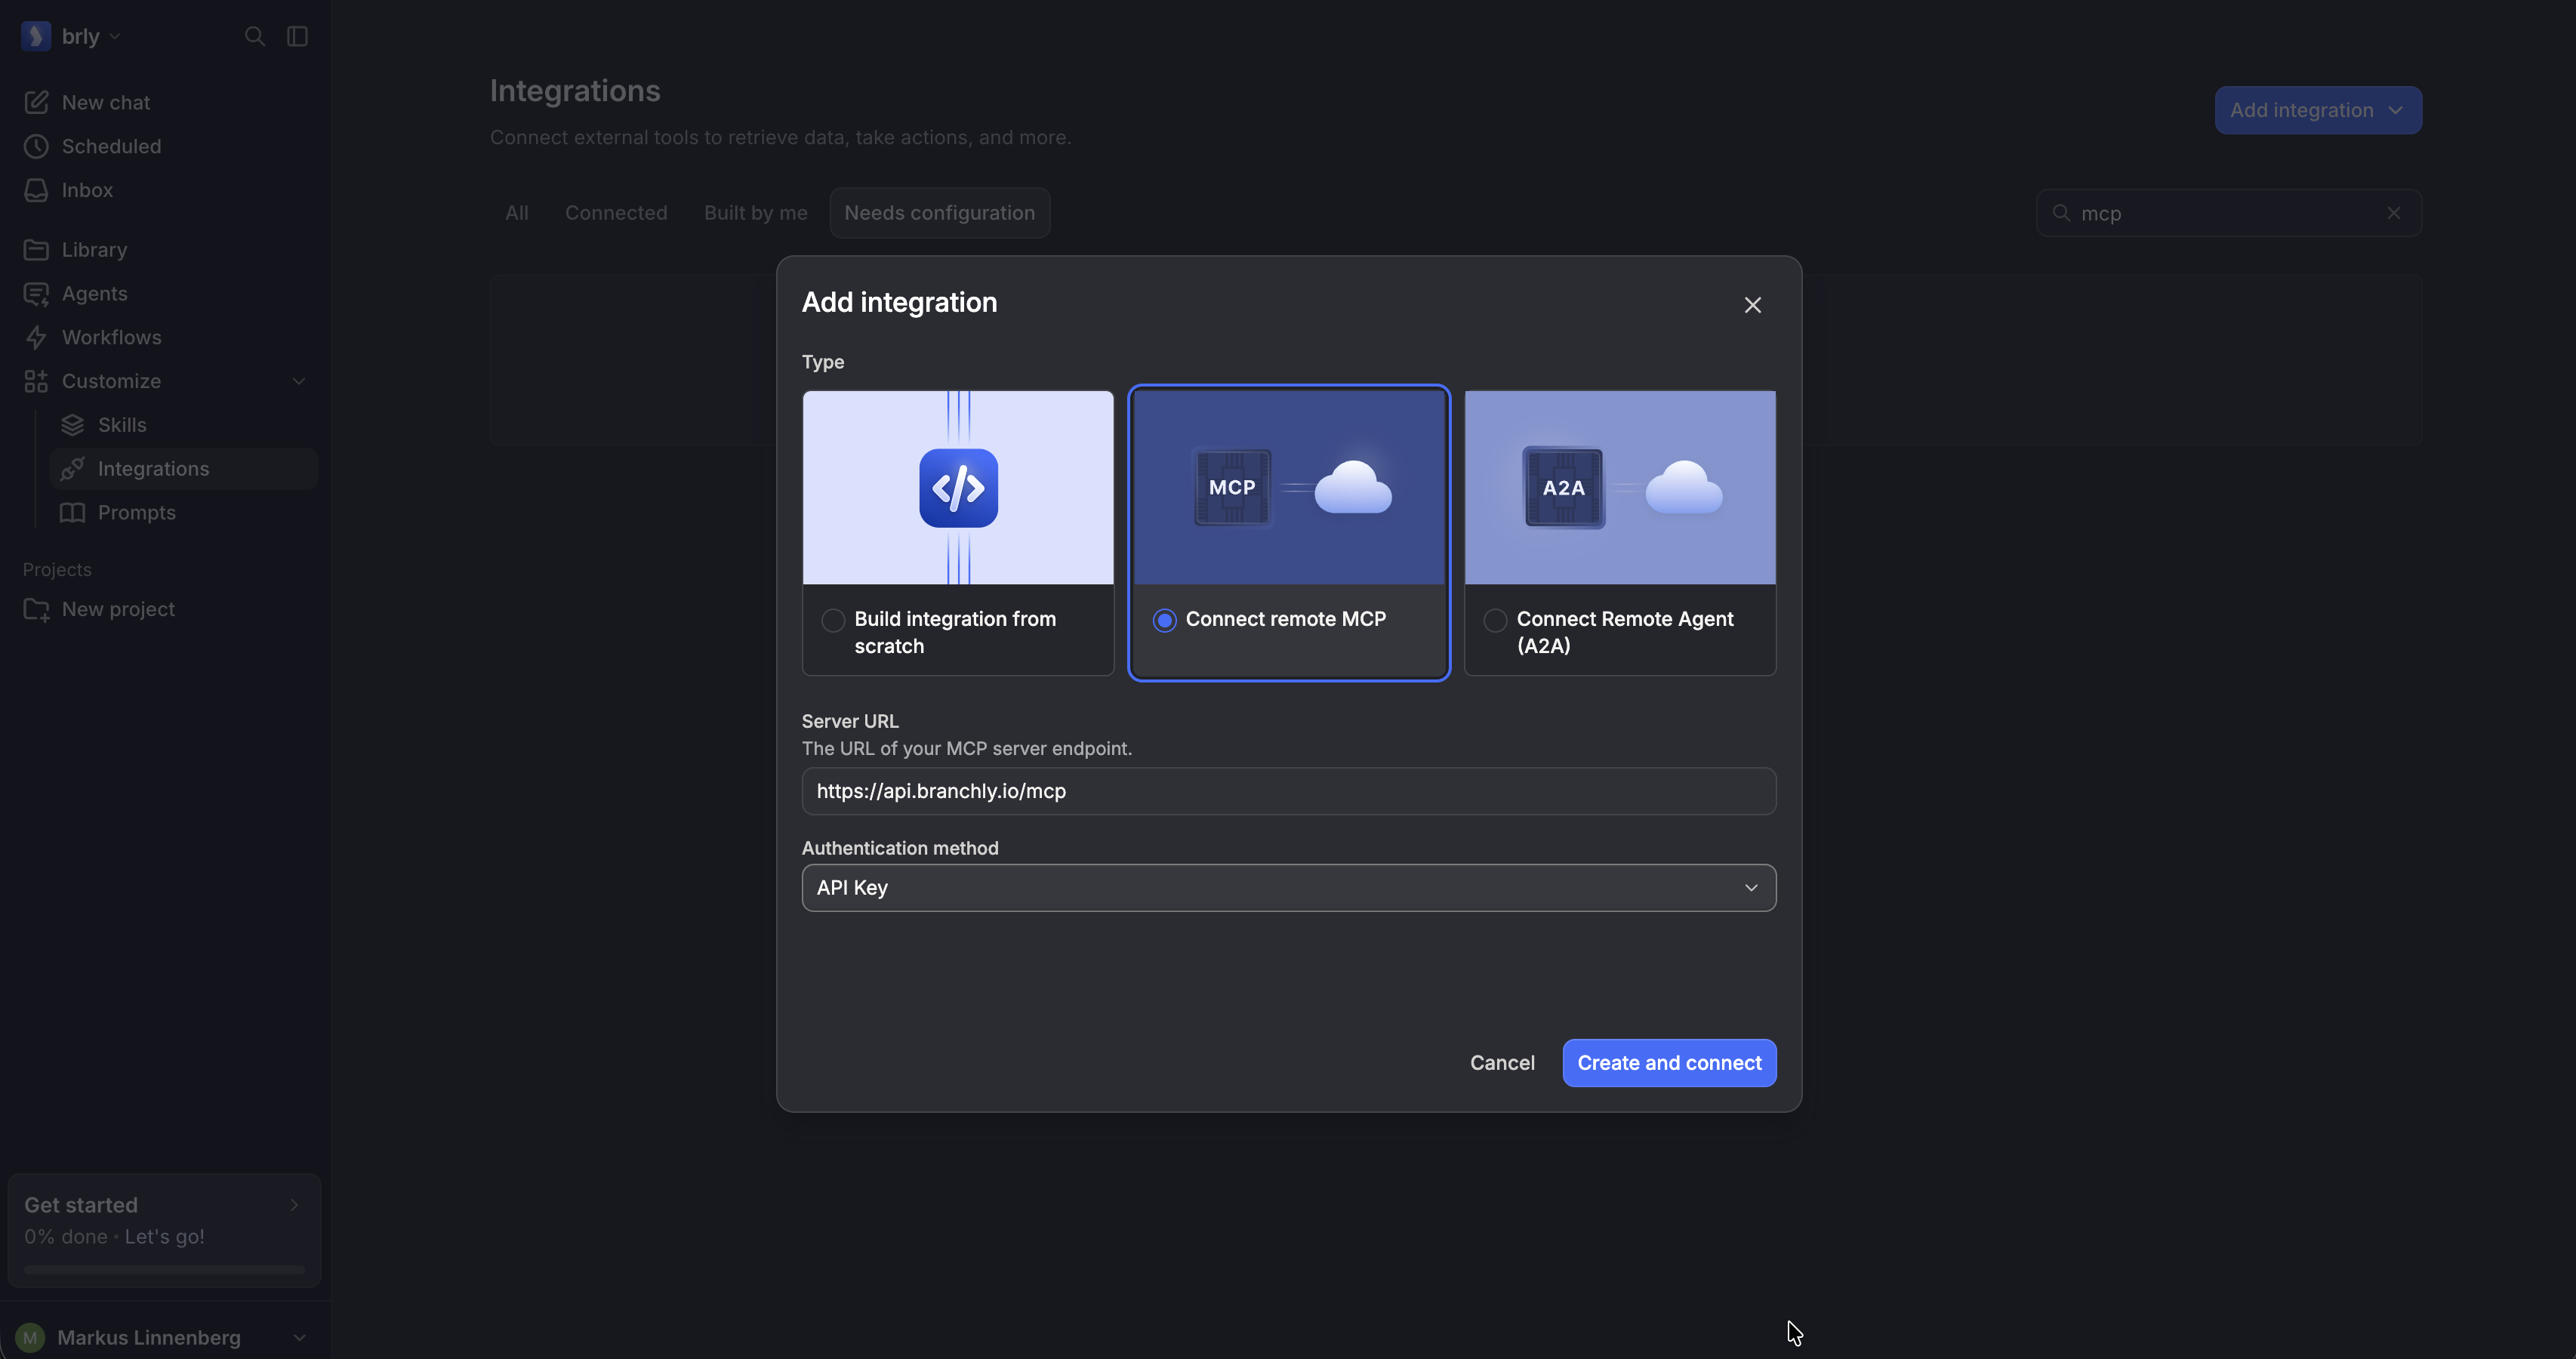Open the Agents section
Image resolution: width=2576 pixels, height=1359 pixels.
75,293
